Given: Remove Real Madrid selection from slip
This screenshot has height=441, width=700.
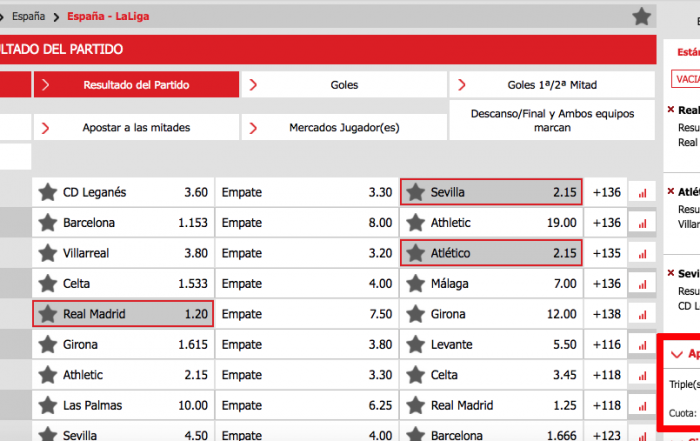Looking at the screenshot, I should tap(671, 109).
